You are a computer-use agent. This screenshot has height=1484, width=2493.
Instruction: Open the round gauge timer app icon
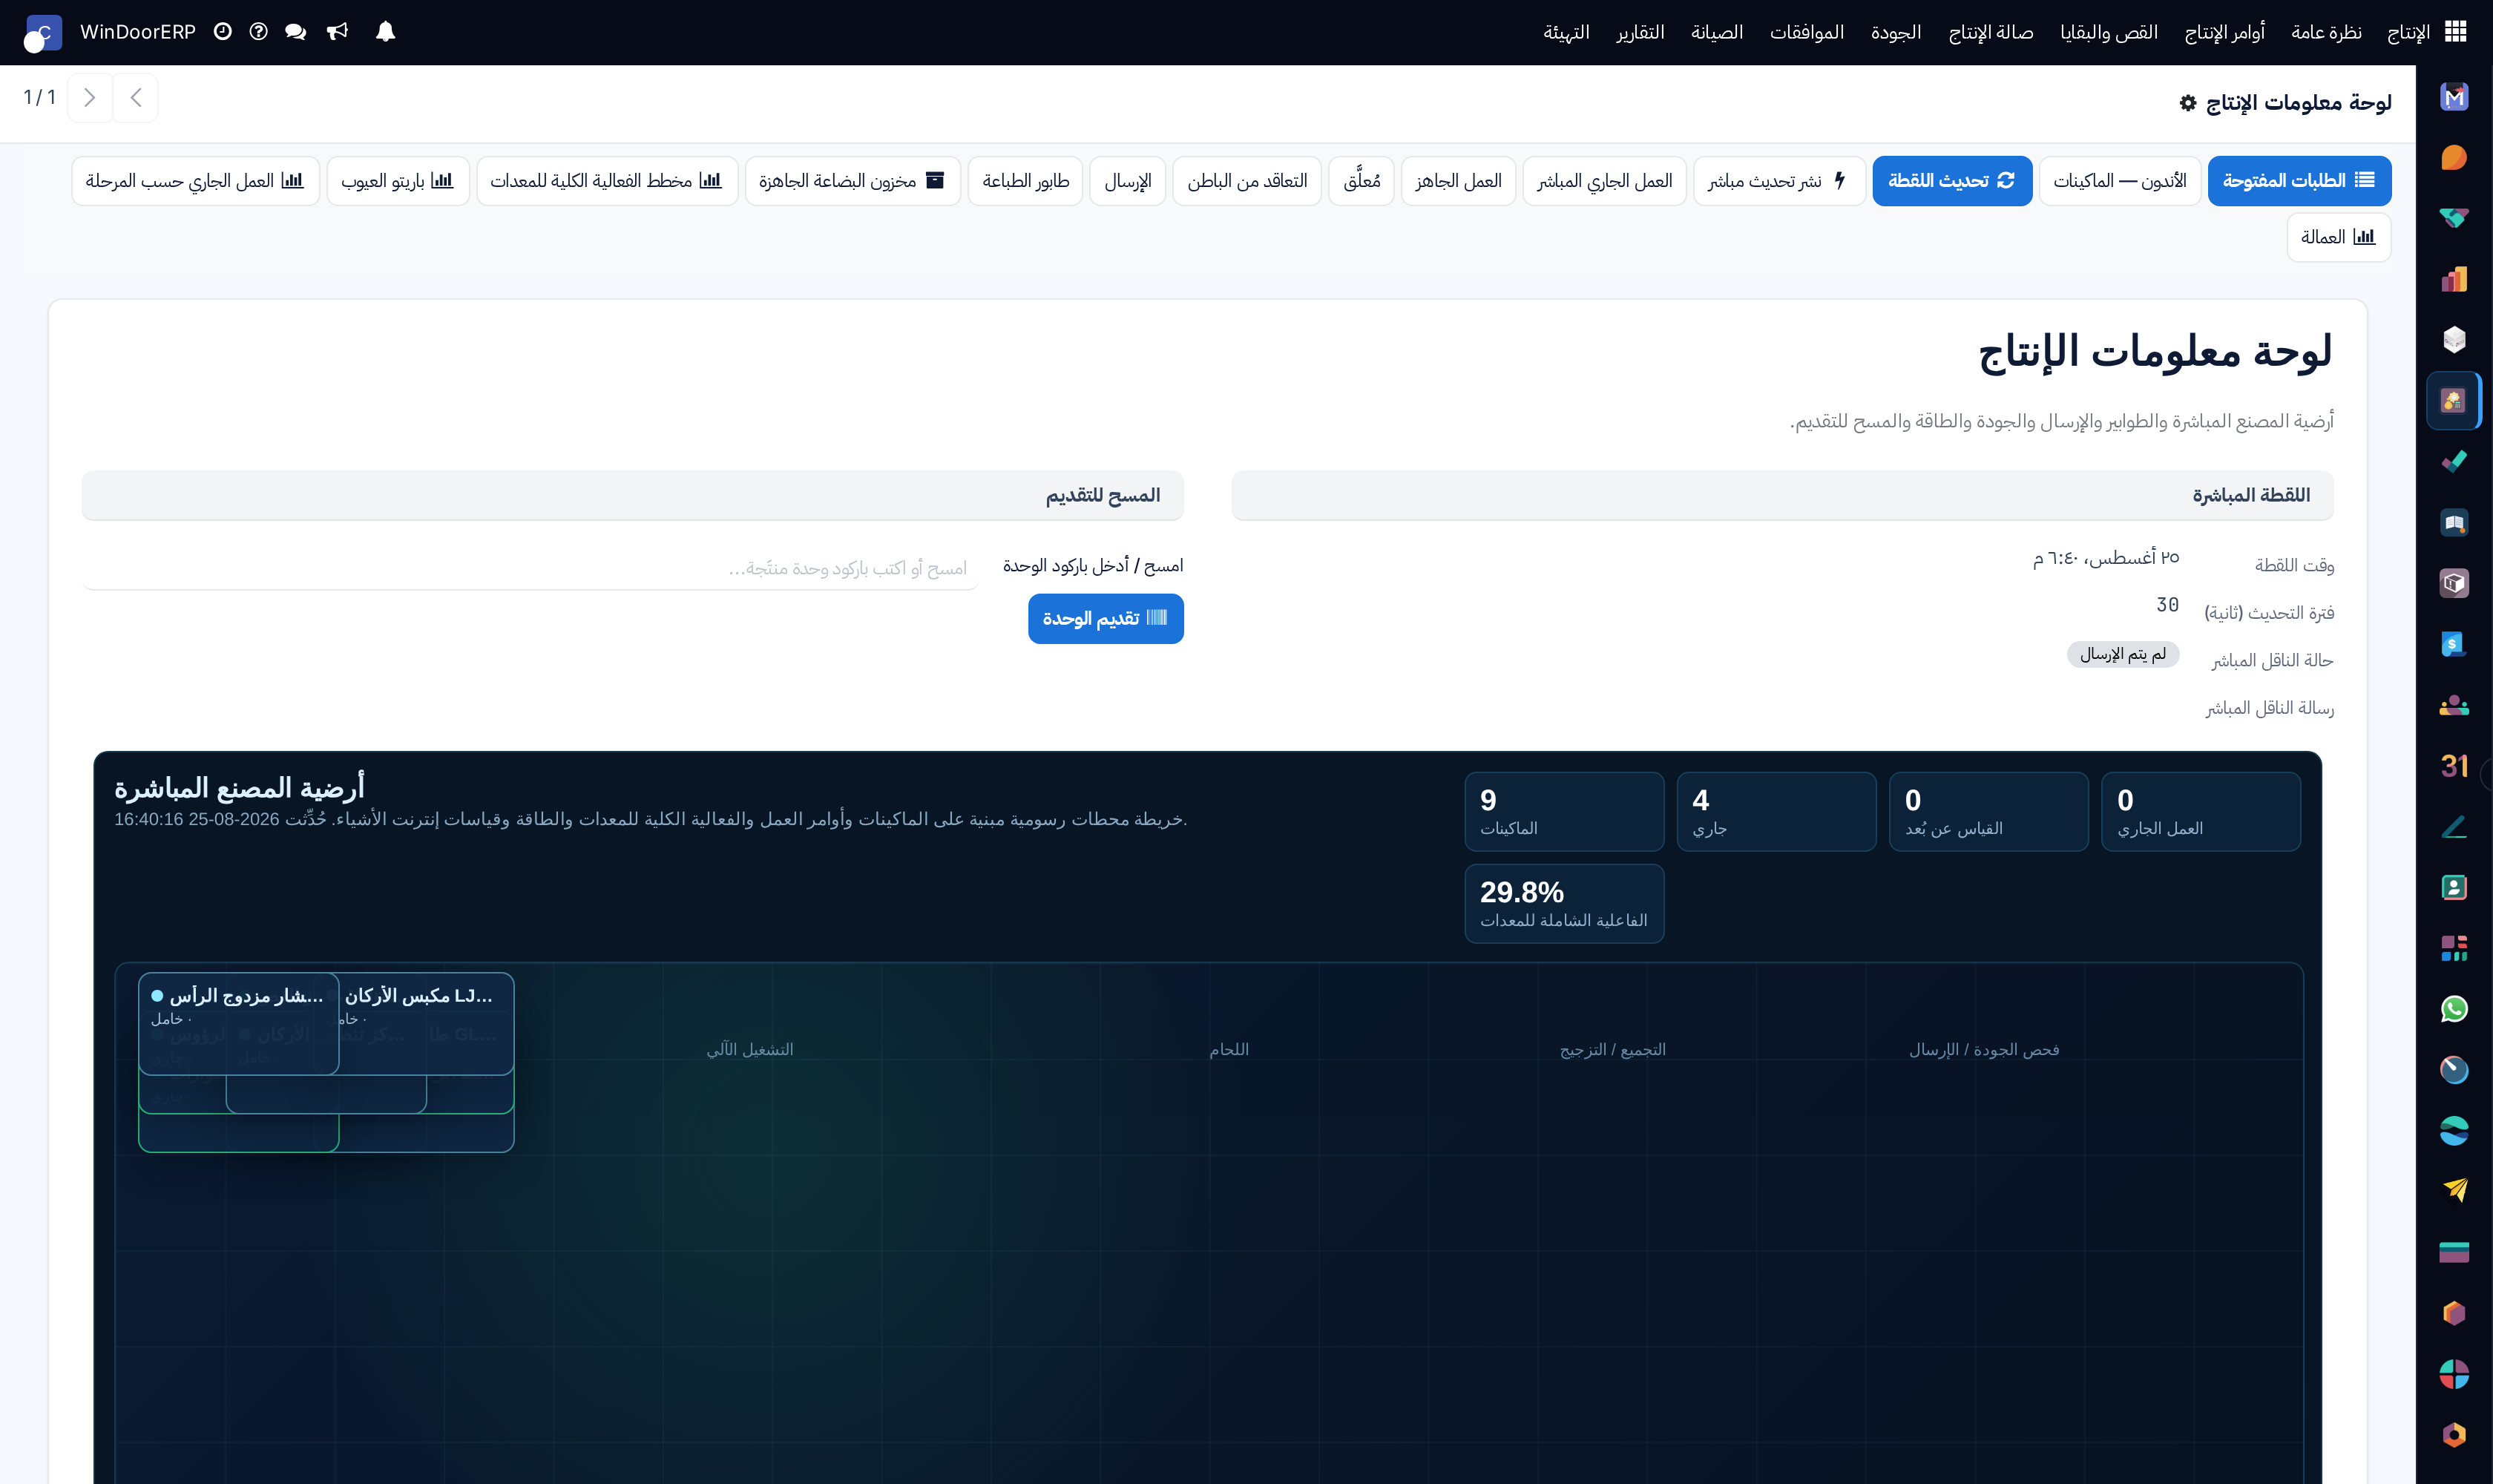point(2453,1070)
